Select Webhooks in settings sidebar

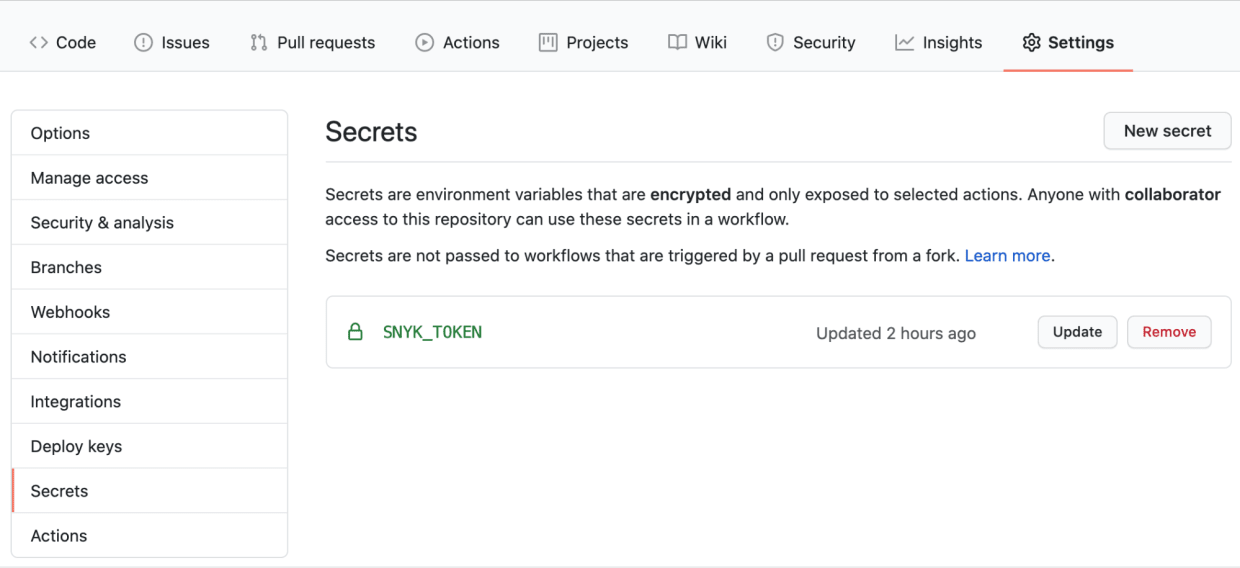[150, 312]
